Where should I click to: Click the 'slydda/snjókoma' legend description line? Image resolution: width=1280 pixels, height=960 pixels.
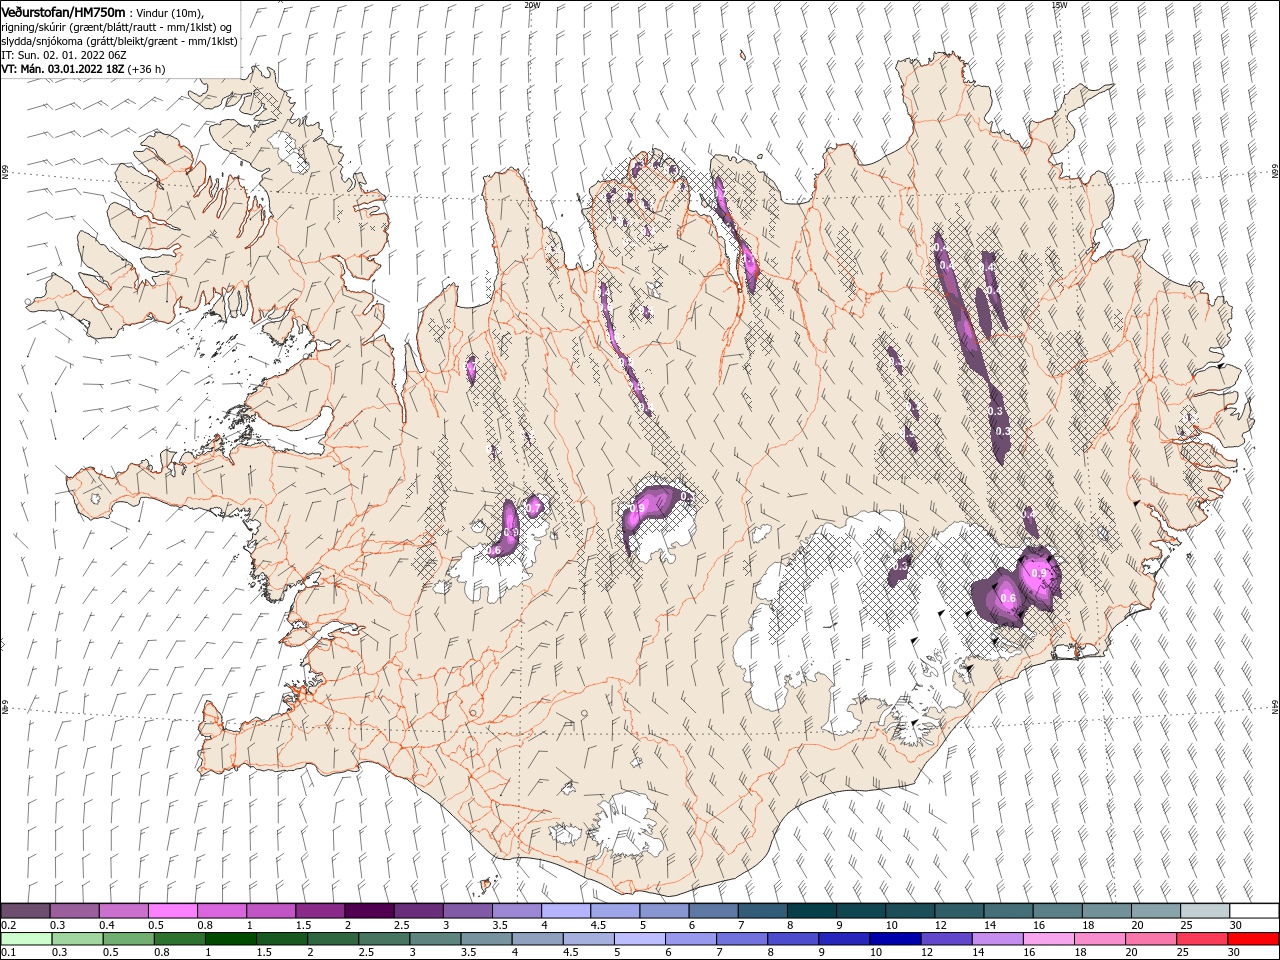pyautogui.click(x=119, y=42)
